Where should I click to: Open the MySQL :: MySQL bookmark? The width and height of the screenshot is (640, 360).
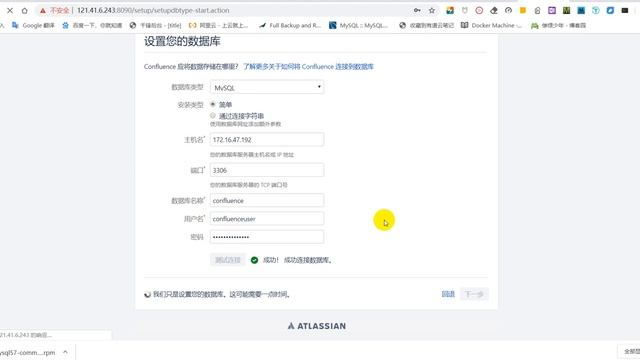(x=358, y=25)
